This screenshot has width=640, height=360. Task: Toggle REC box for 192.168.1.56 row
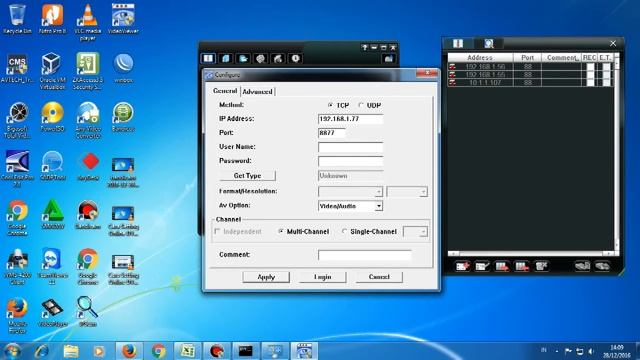590,67
